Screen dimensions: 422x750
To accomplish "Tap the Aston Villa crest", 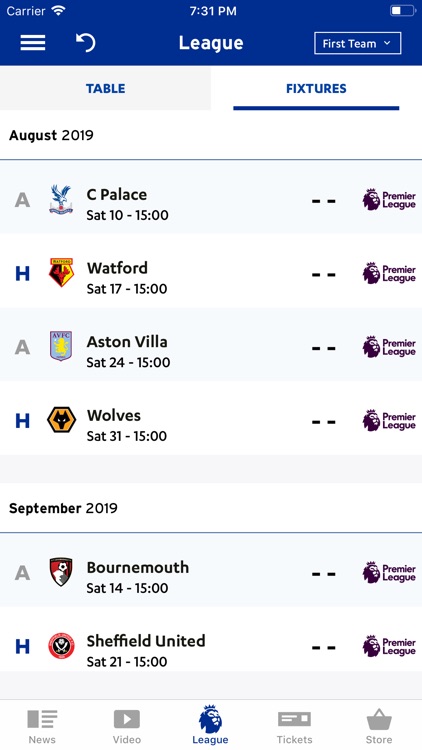I will [61, 346].
